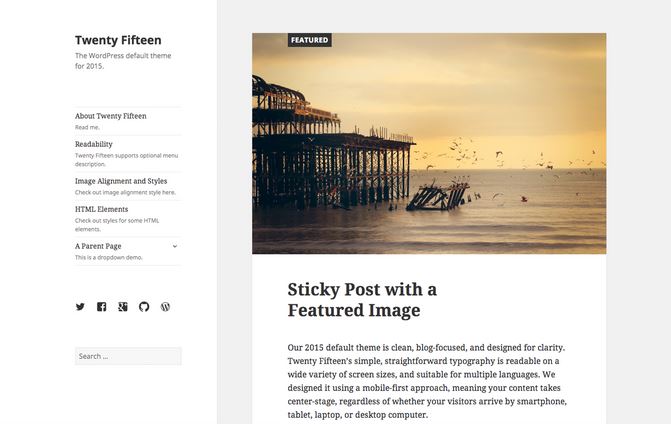Click the post excerpt paragraph text
Image resolution: width=671 pixels, height=424 pixels.
tap(427, 381)
